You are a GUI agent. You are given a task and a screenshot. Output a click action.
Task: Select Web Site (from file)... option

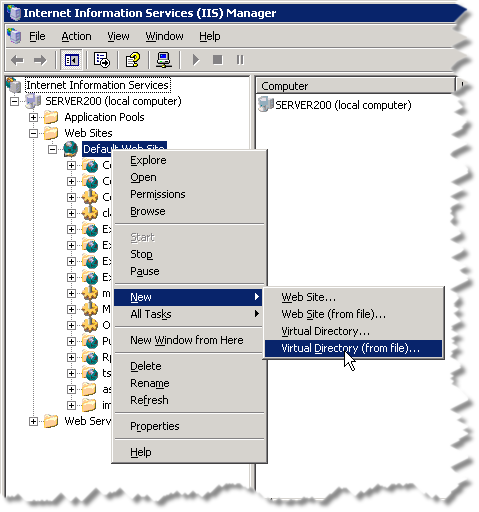click(x=354, y=314)
